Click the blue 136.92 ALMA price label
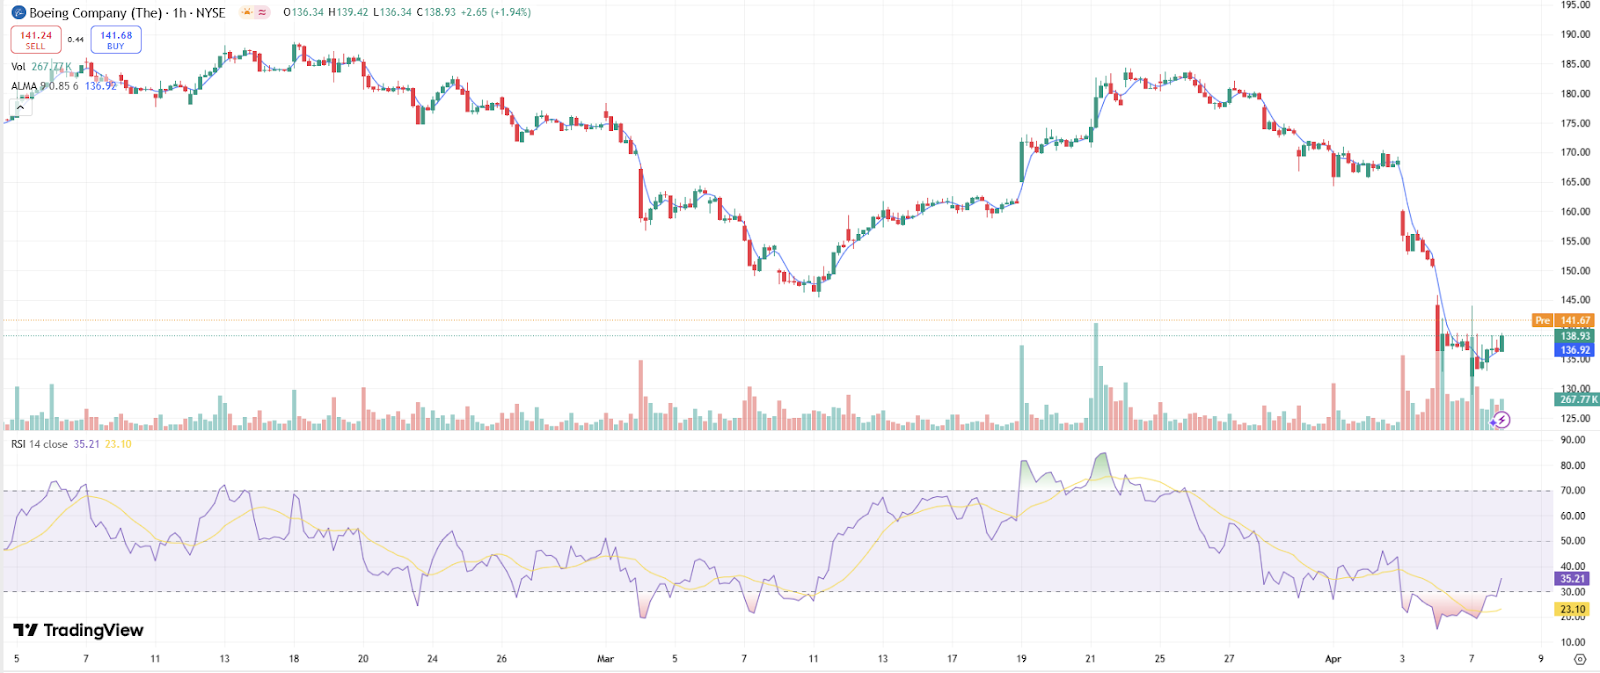The height and width of the screenshot is (673, 1600). click(x=1575, y=350)
